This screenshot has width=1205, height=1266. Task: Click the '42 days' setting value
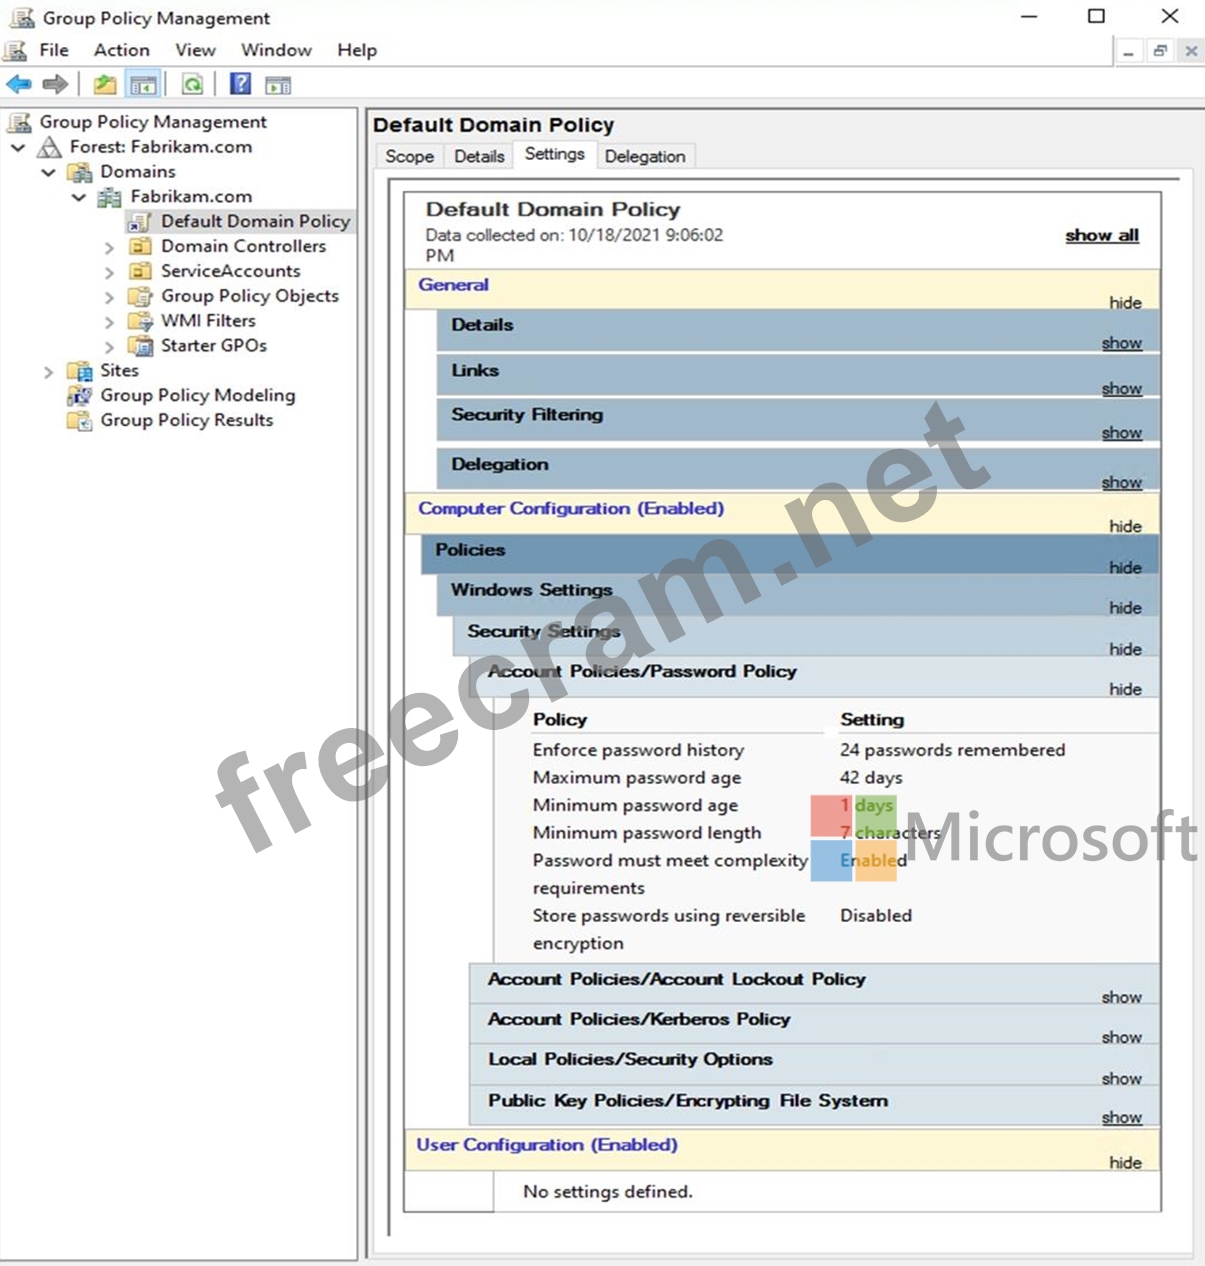(871, 778)
